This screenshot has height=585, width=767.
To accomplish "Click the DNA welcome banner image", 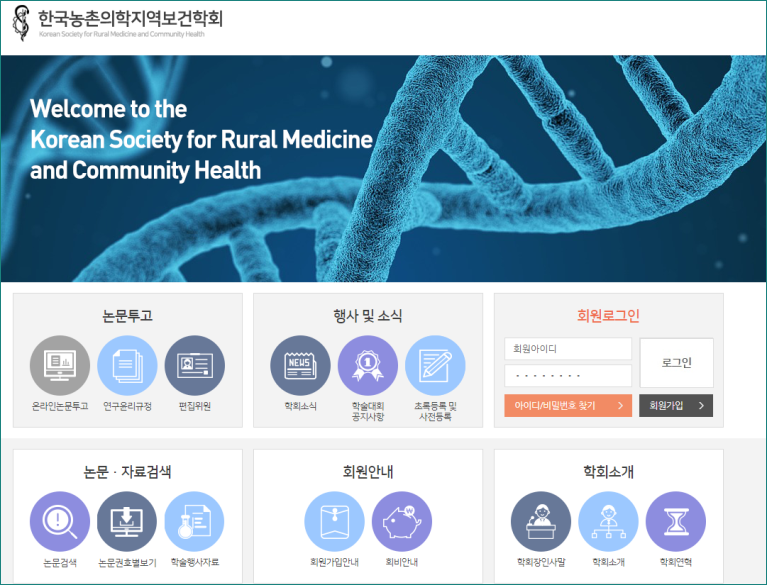I will pos(384,168).
